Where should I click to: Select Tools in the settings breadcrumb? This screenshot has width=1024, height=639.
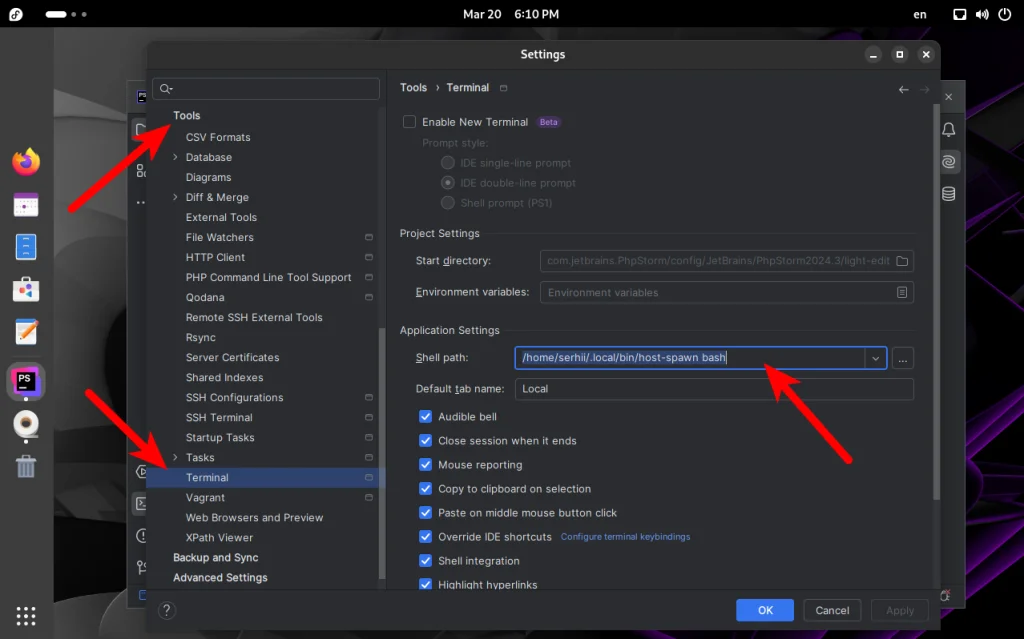click(413, 87)
